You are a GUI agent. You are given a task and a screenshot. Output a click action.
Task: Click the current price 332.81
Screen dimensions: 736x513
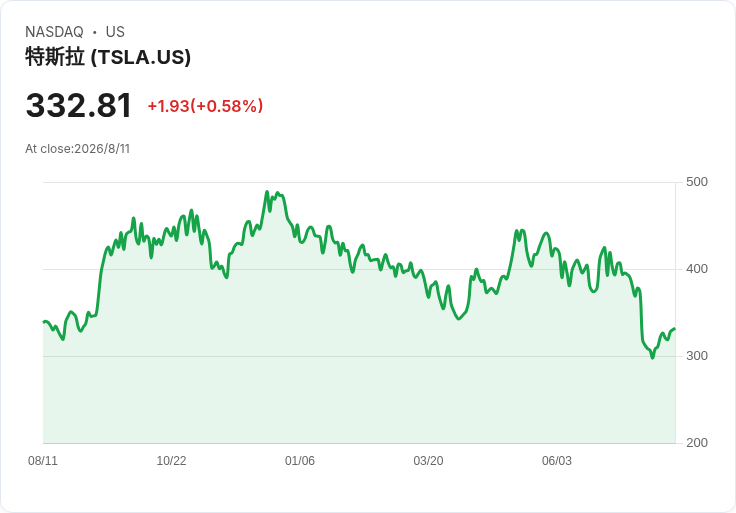pos(78,106)
